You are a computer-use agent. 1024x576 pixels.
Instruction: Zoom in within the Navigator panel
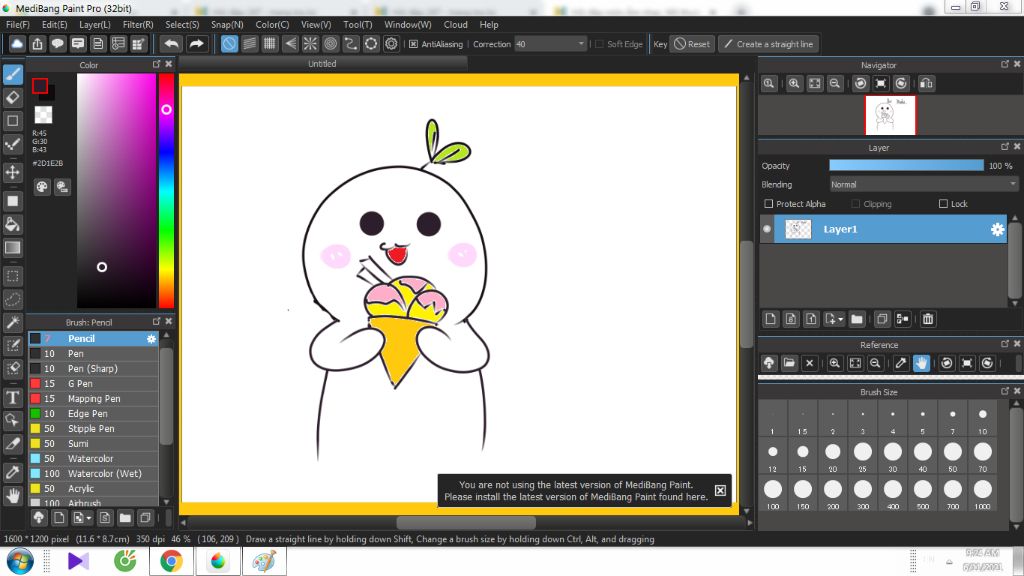[794, 84]
